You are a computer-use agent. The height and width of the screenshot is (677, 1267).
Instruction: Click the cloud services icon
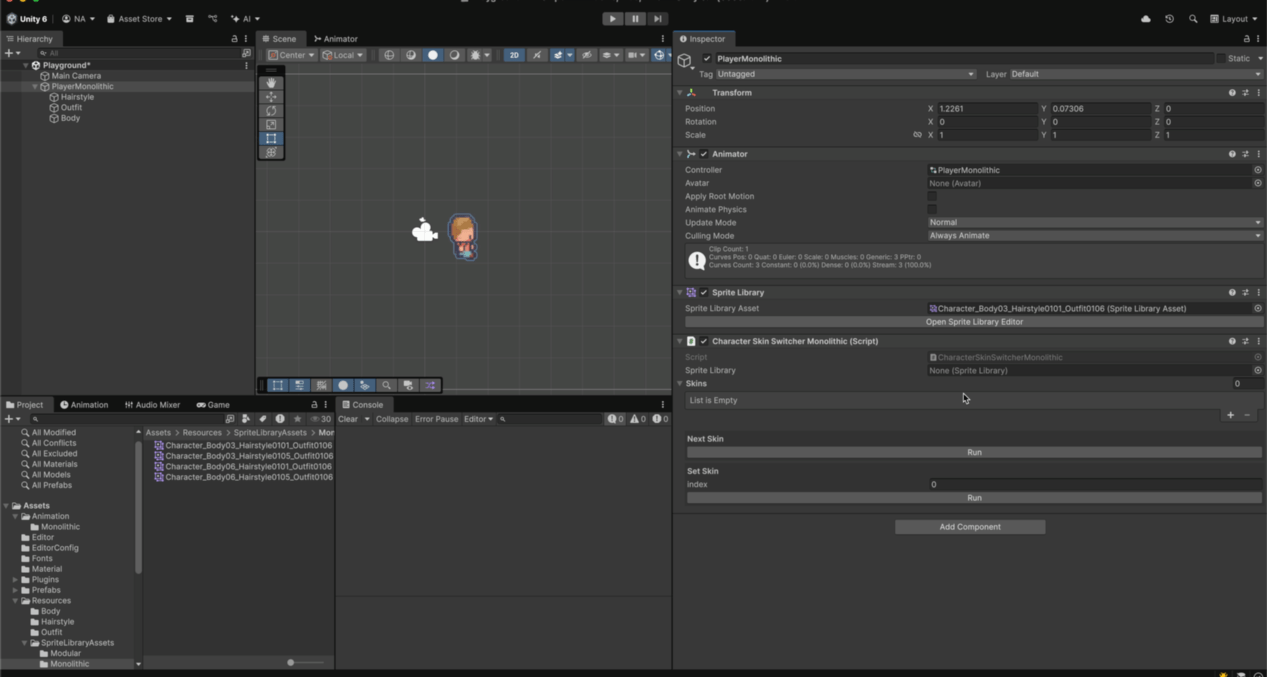(1146, 19)
